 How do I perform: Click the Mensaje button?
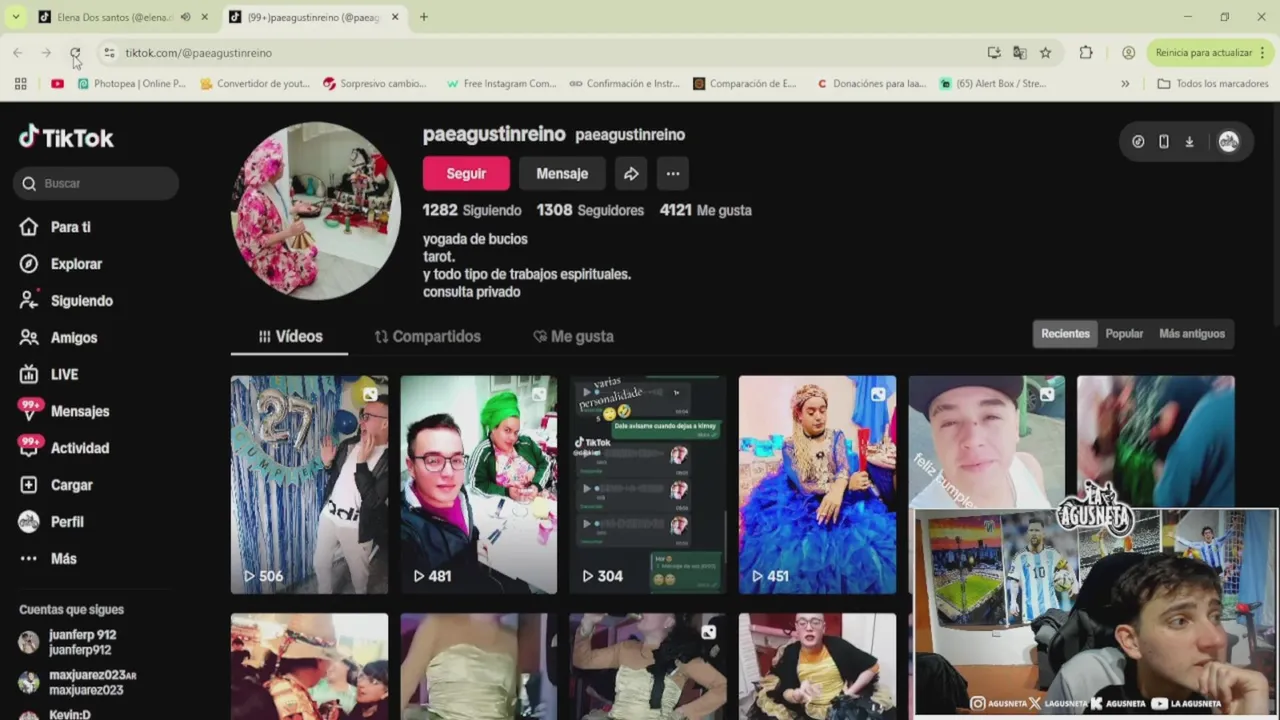[562, 173]
